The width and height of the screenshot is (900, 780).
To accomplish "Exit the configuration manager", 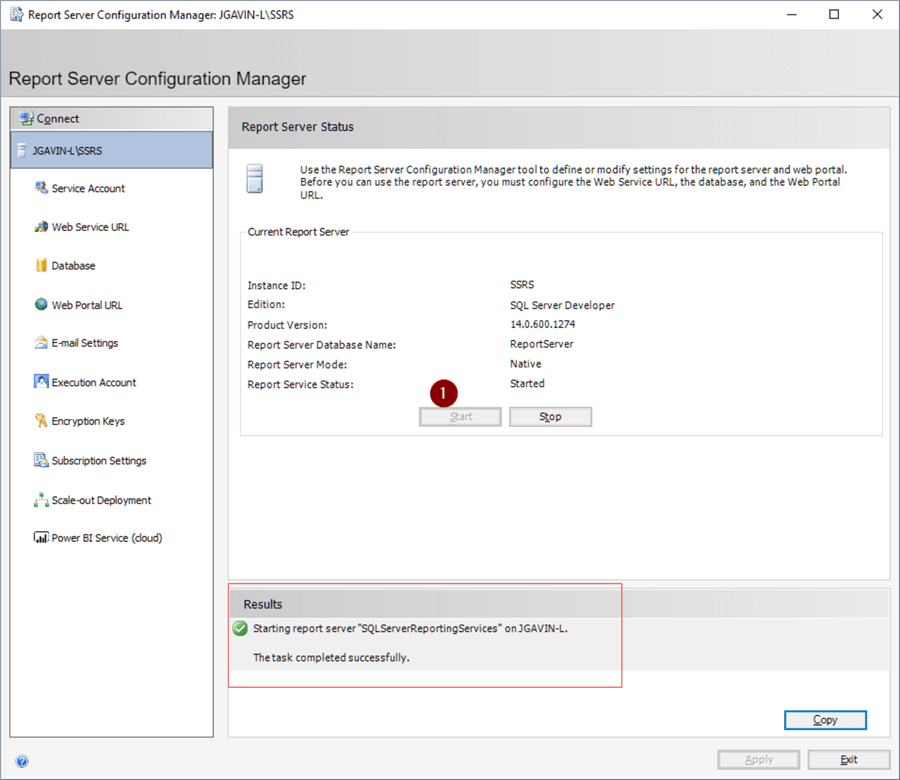I will [849, 759].
